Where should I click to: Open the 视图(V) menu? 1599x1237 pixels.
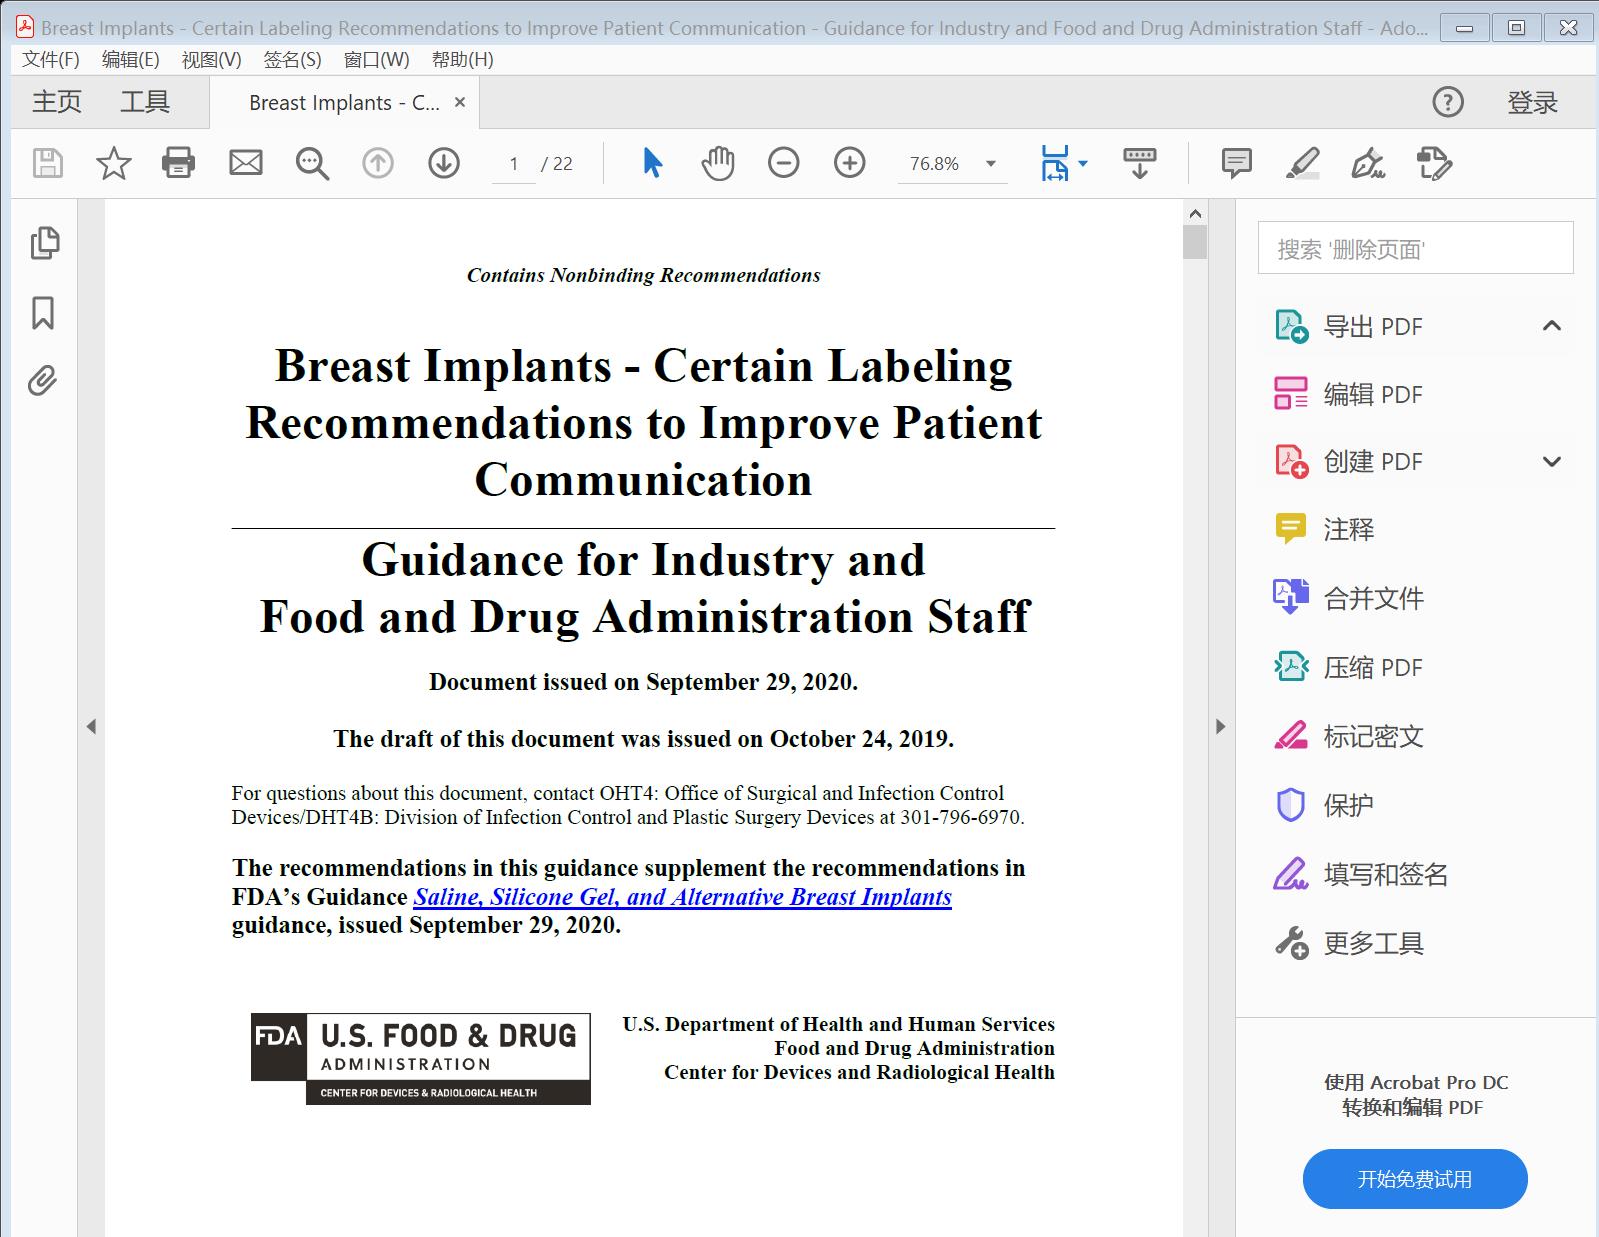tap(212, 60)
